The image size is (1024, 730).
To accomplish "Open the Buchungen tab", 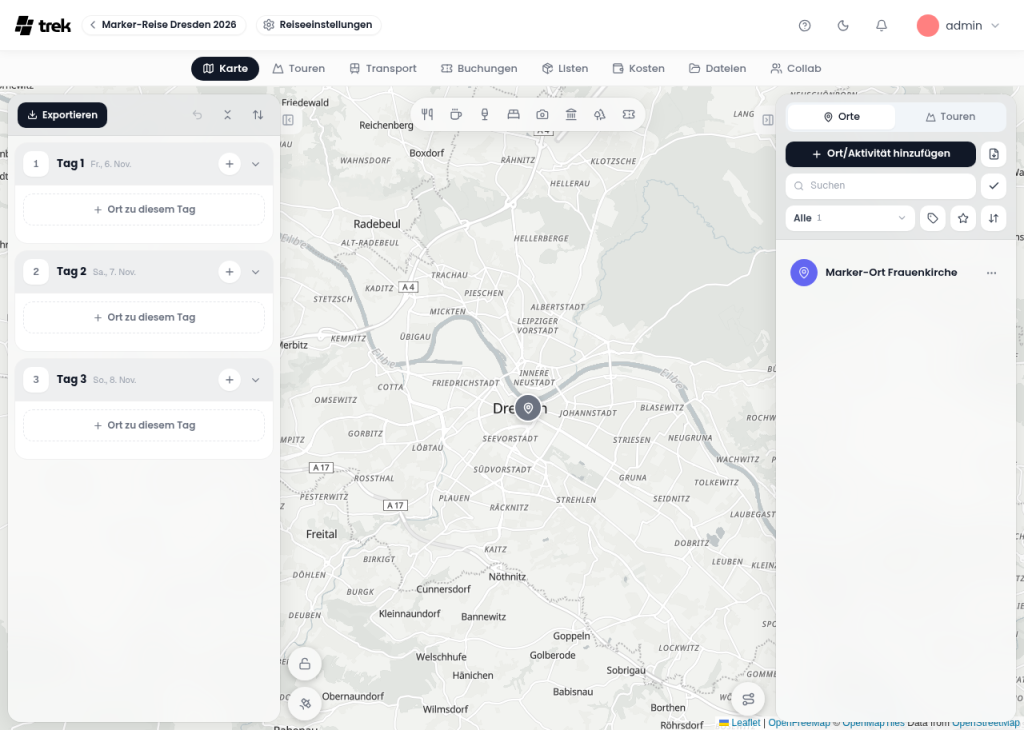I will click(x=479, y=69).
